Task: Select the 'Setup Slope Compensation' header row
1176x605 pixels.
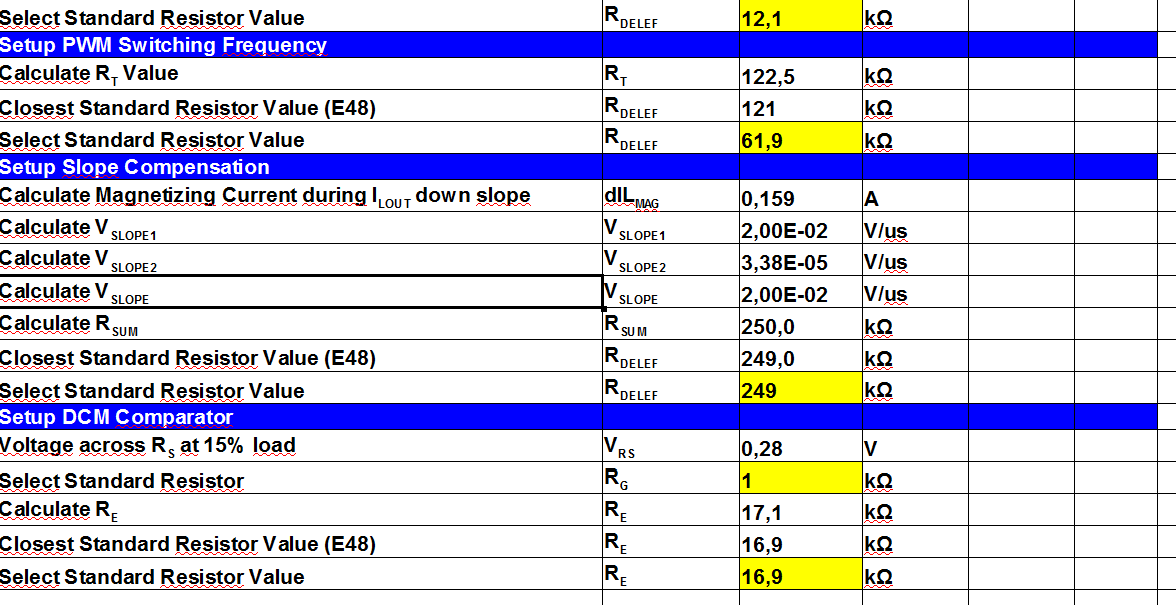Action: (578, 167)
